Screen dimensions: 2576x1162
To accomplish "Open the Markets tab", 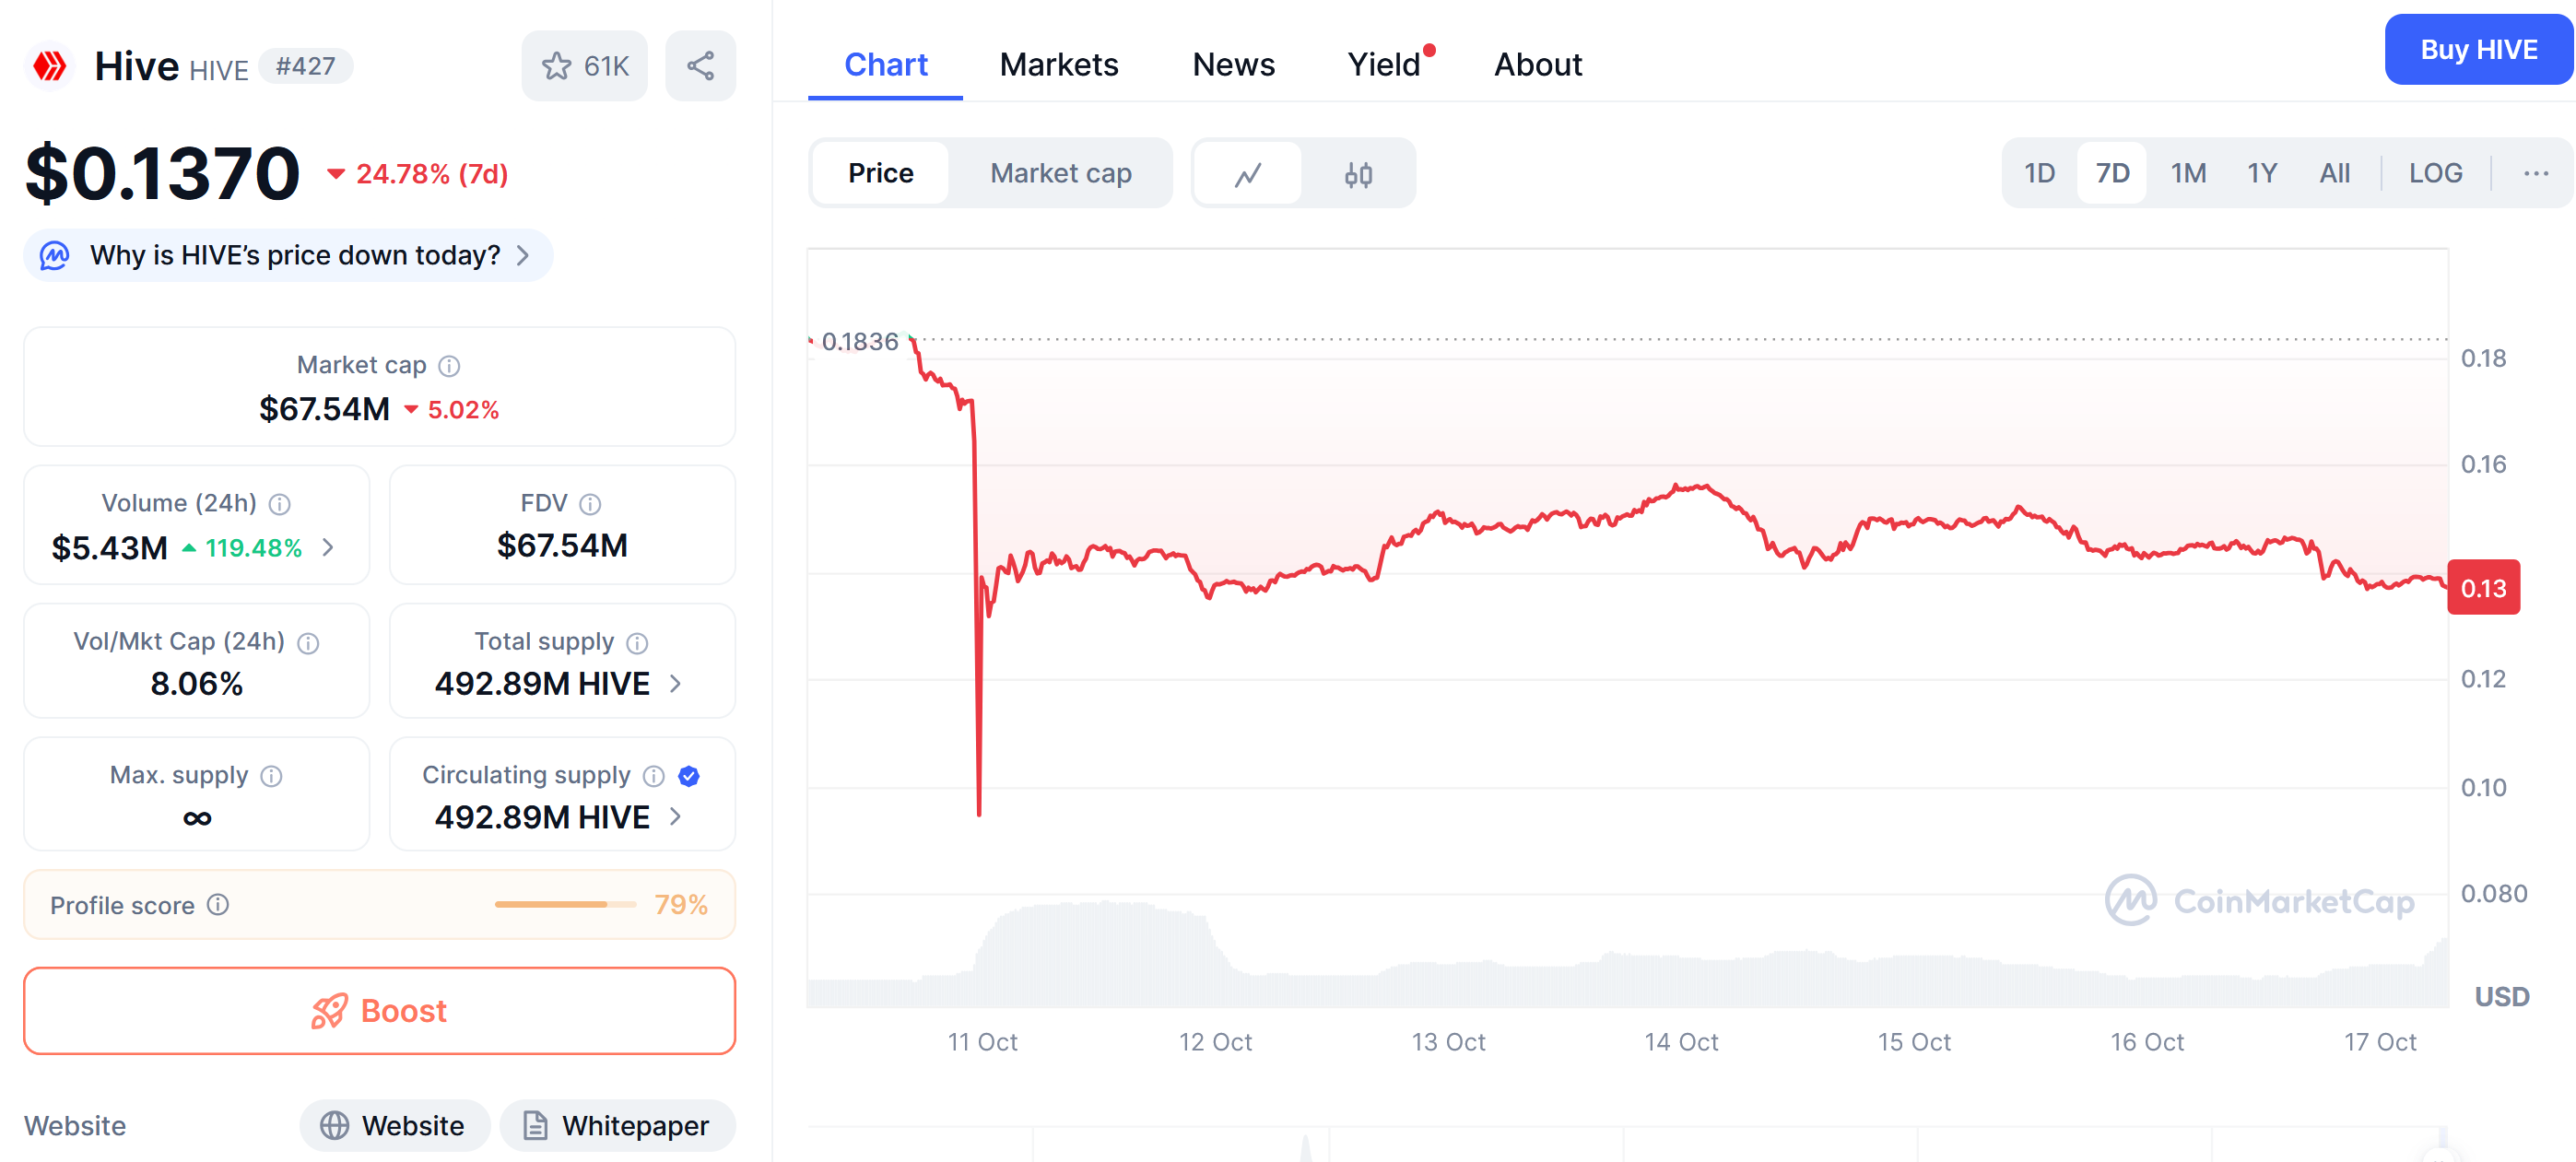I will 1058,65.
